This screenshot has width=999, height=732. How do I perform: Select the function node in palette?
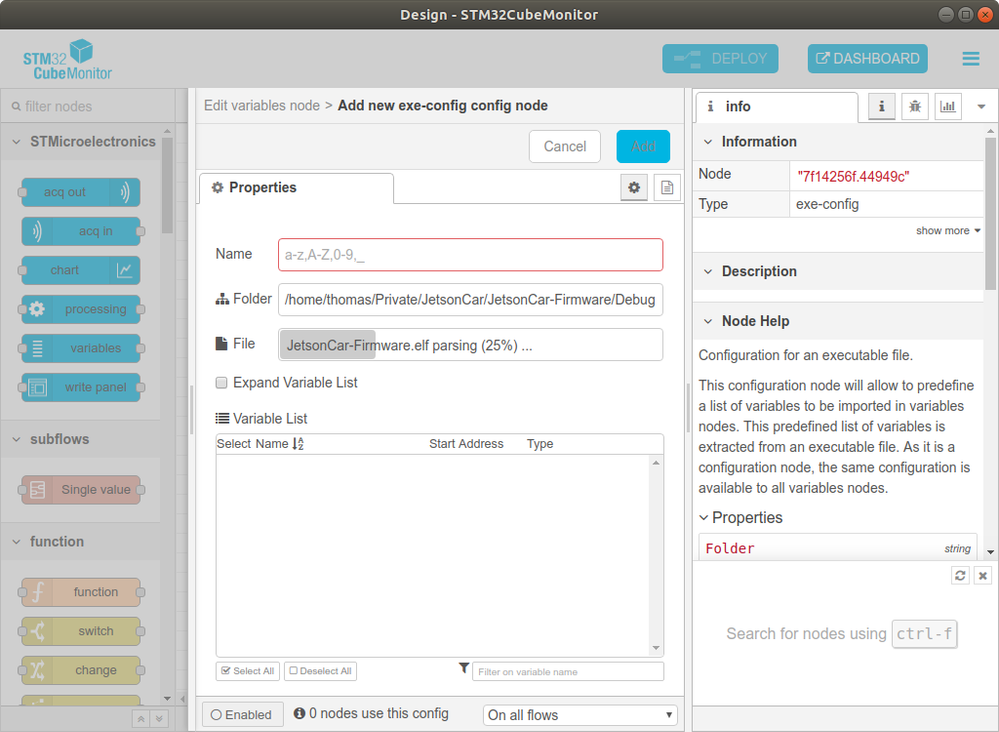click(81, 592)
